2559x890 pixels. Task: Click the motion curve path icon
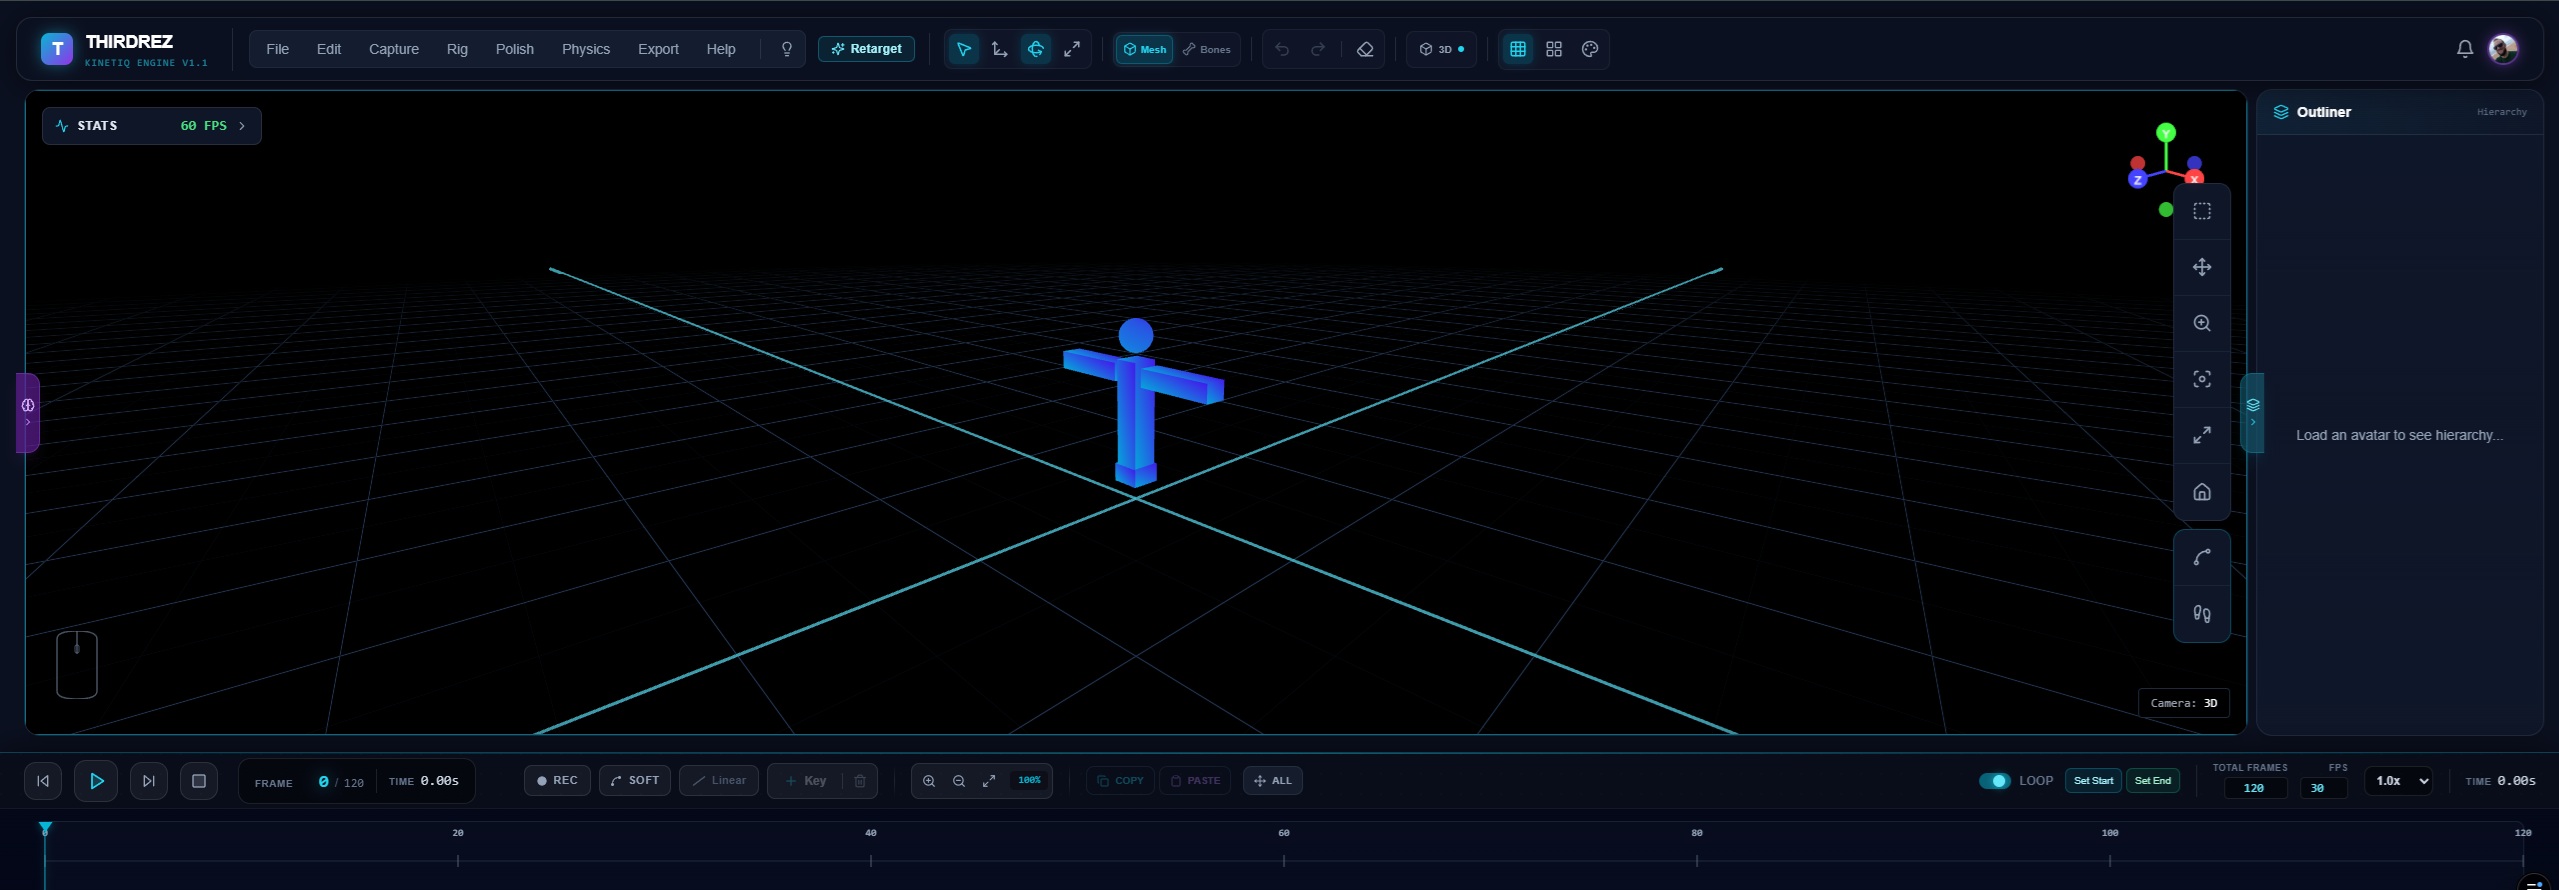2202,558
